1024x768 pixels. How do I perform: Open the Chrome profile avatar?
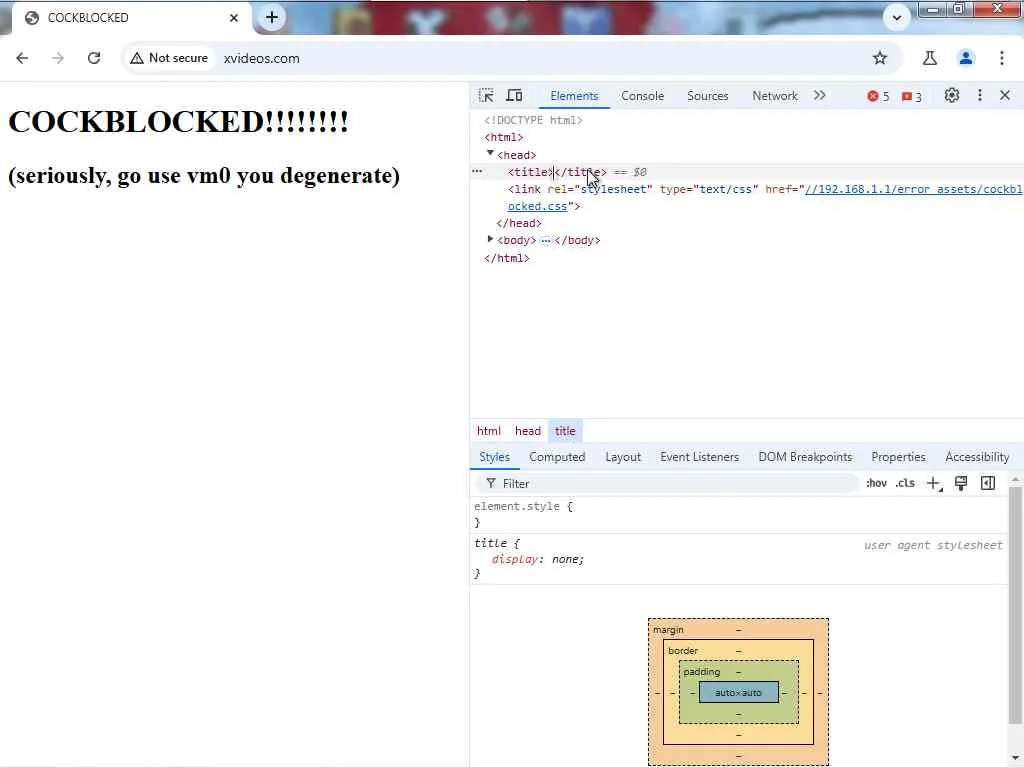coord(966,58)
